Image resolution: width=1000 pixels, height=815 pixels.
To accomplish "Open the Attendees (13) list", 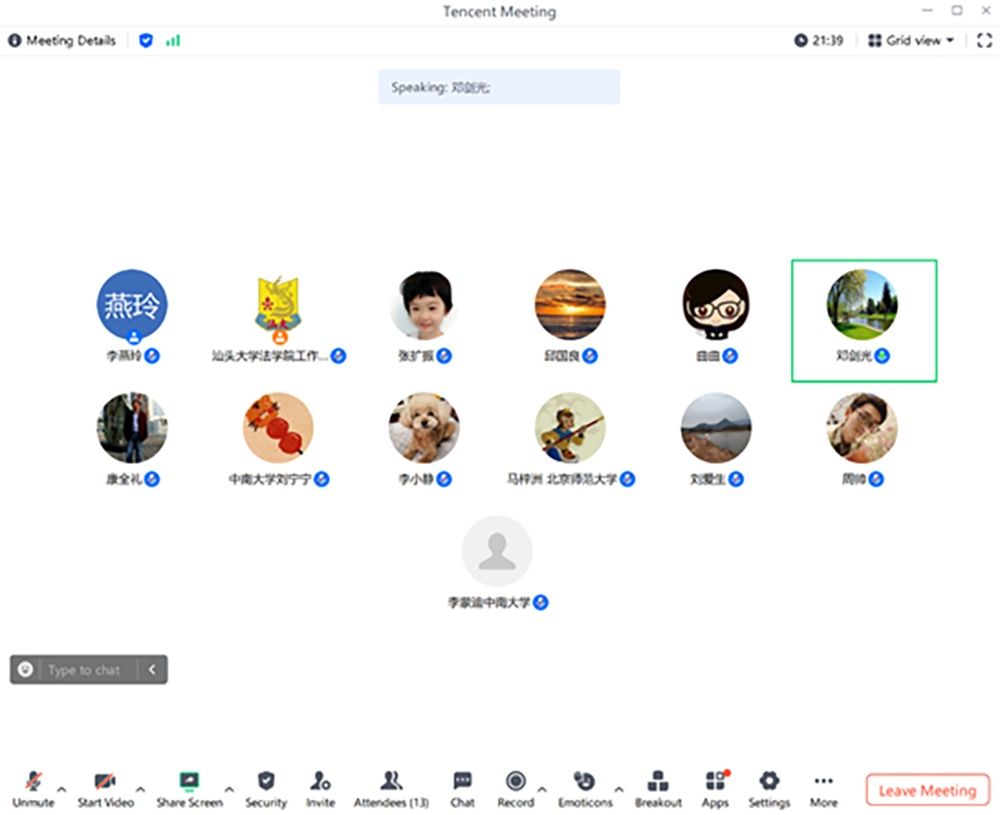I will [x=391, y=789].
